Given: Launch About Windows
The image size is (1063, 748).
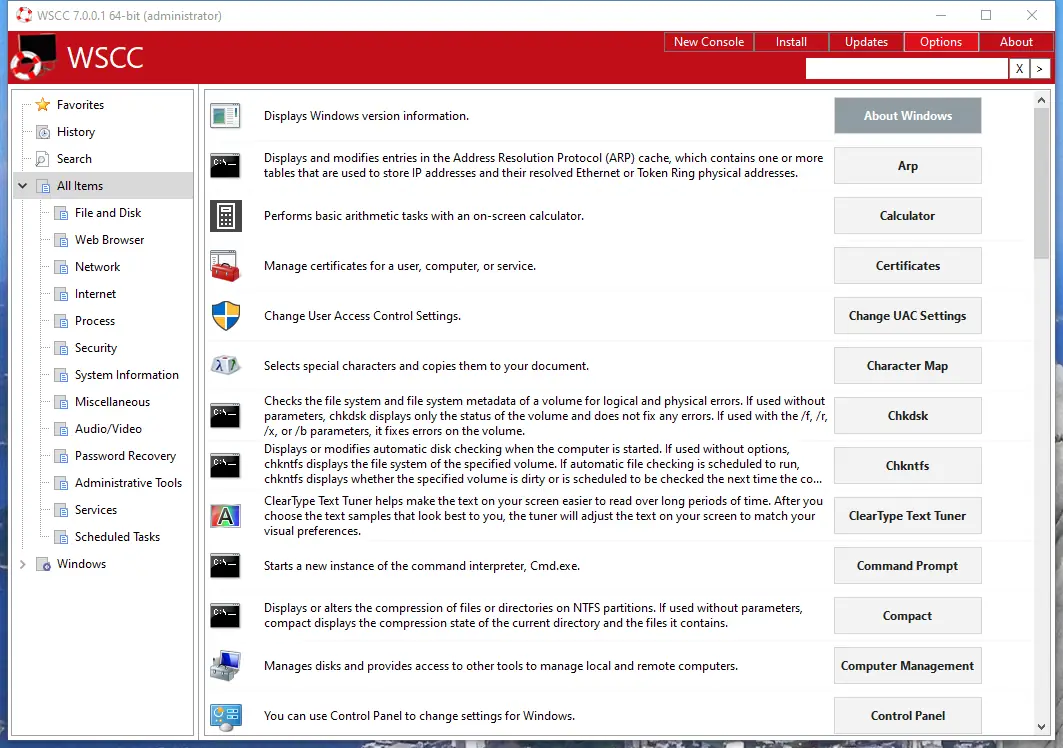Looking at the screenshot, I should [x=908, y=116].
